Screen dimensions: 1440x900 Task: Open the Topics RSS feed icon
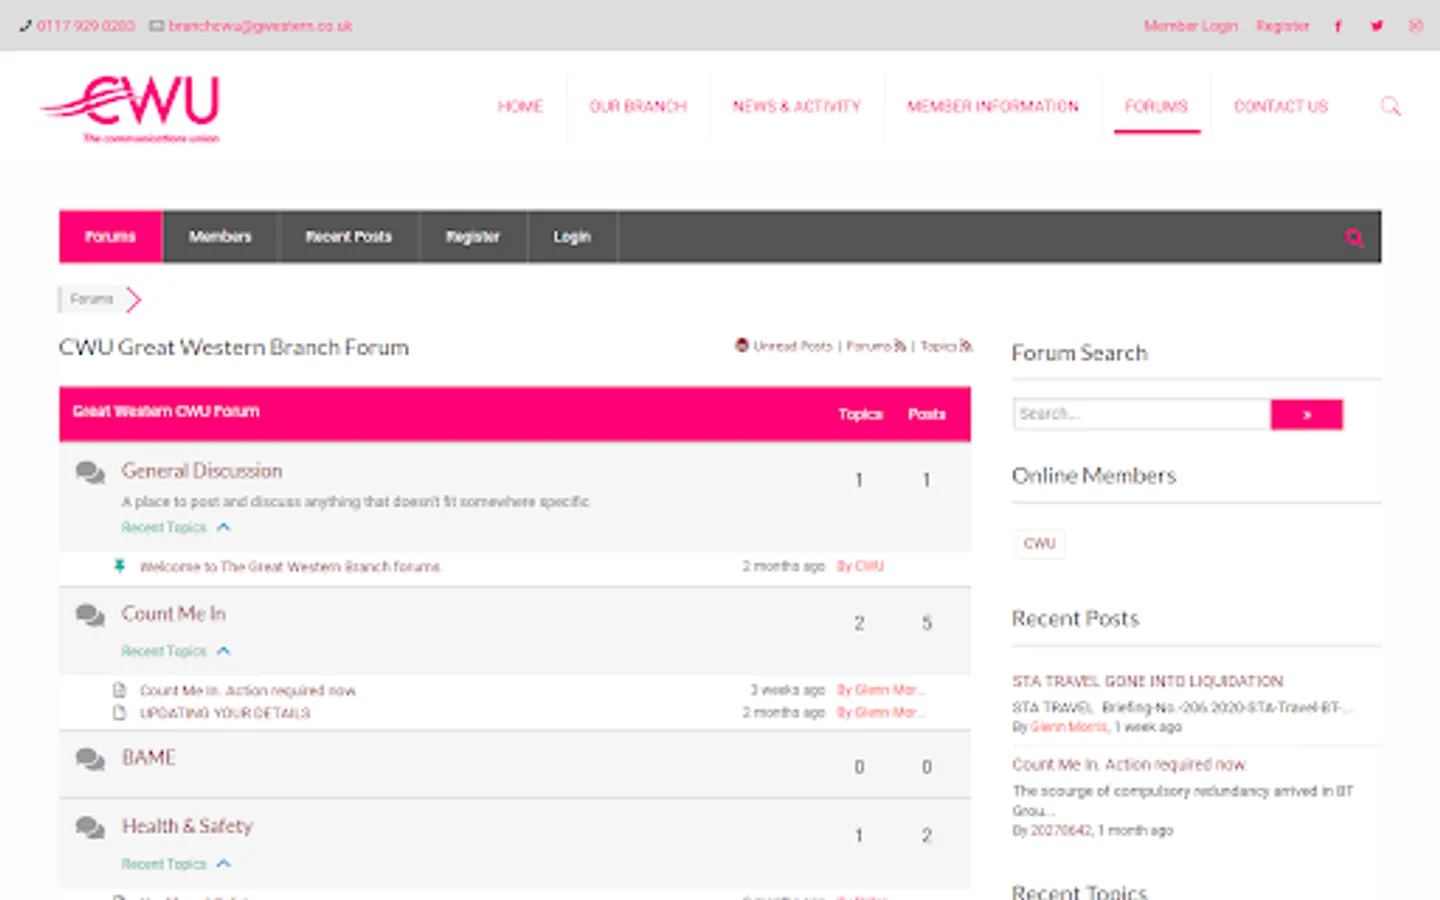click(x=965, y=346)
